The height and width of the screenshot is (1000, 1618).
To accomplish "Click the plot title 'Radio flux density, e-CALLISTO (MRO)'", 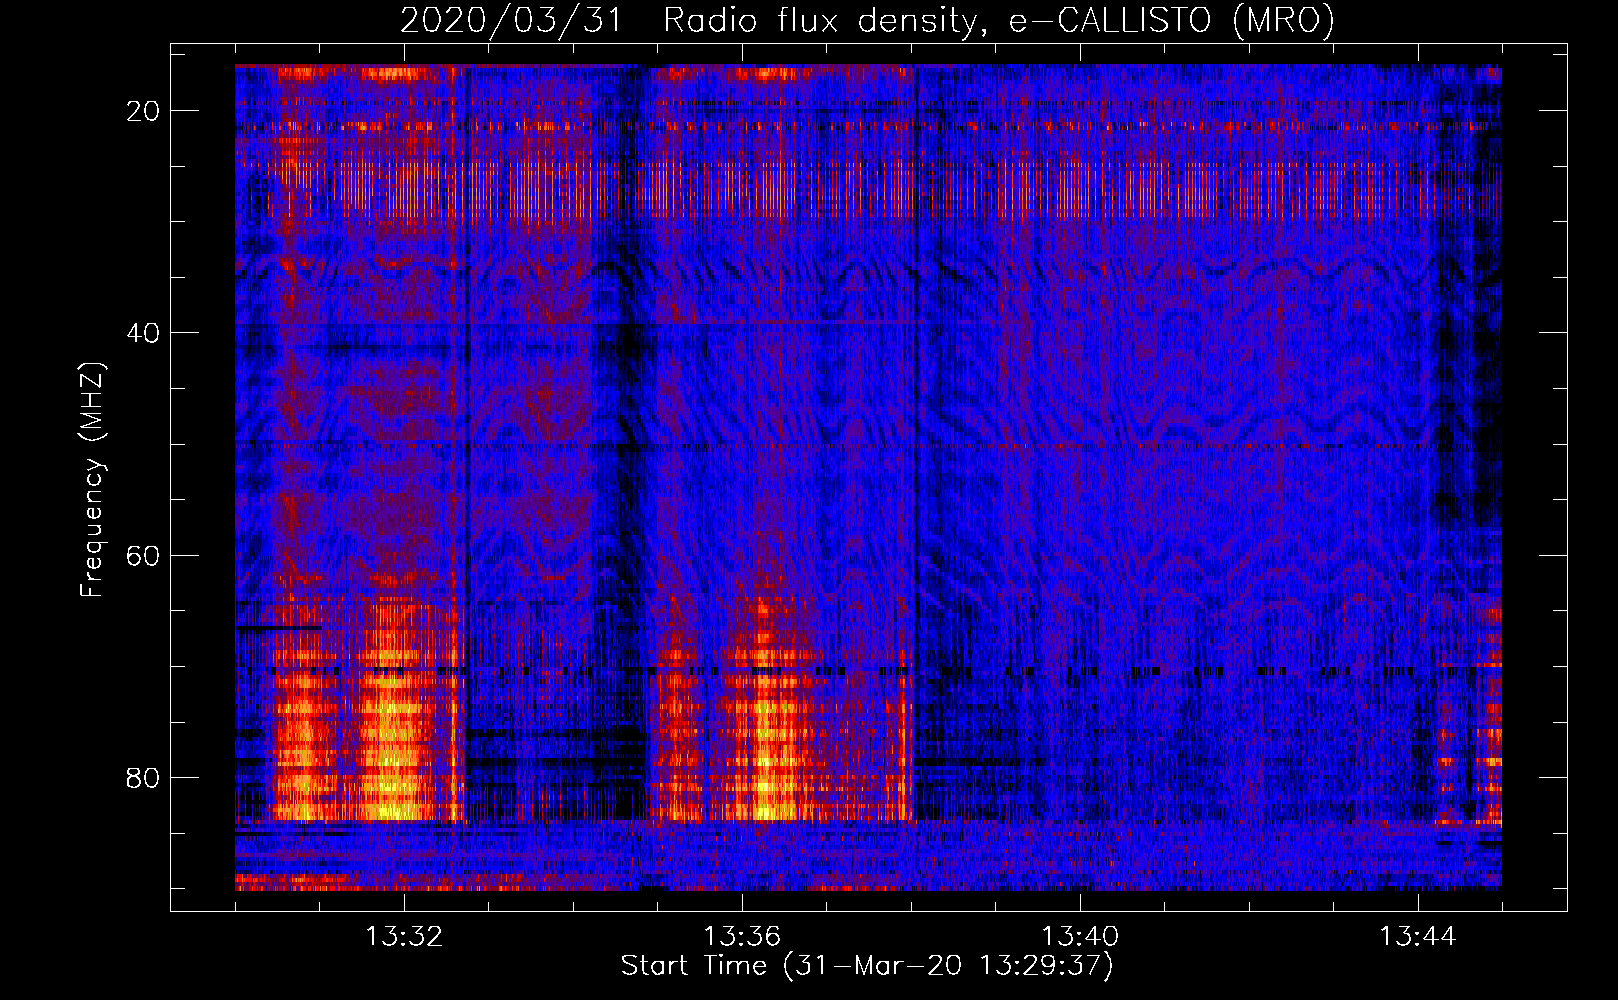I will point(998,20).
